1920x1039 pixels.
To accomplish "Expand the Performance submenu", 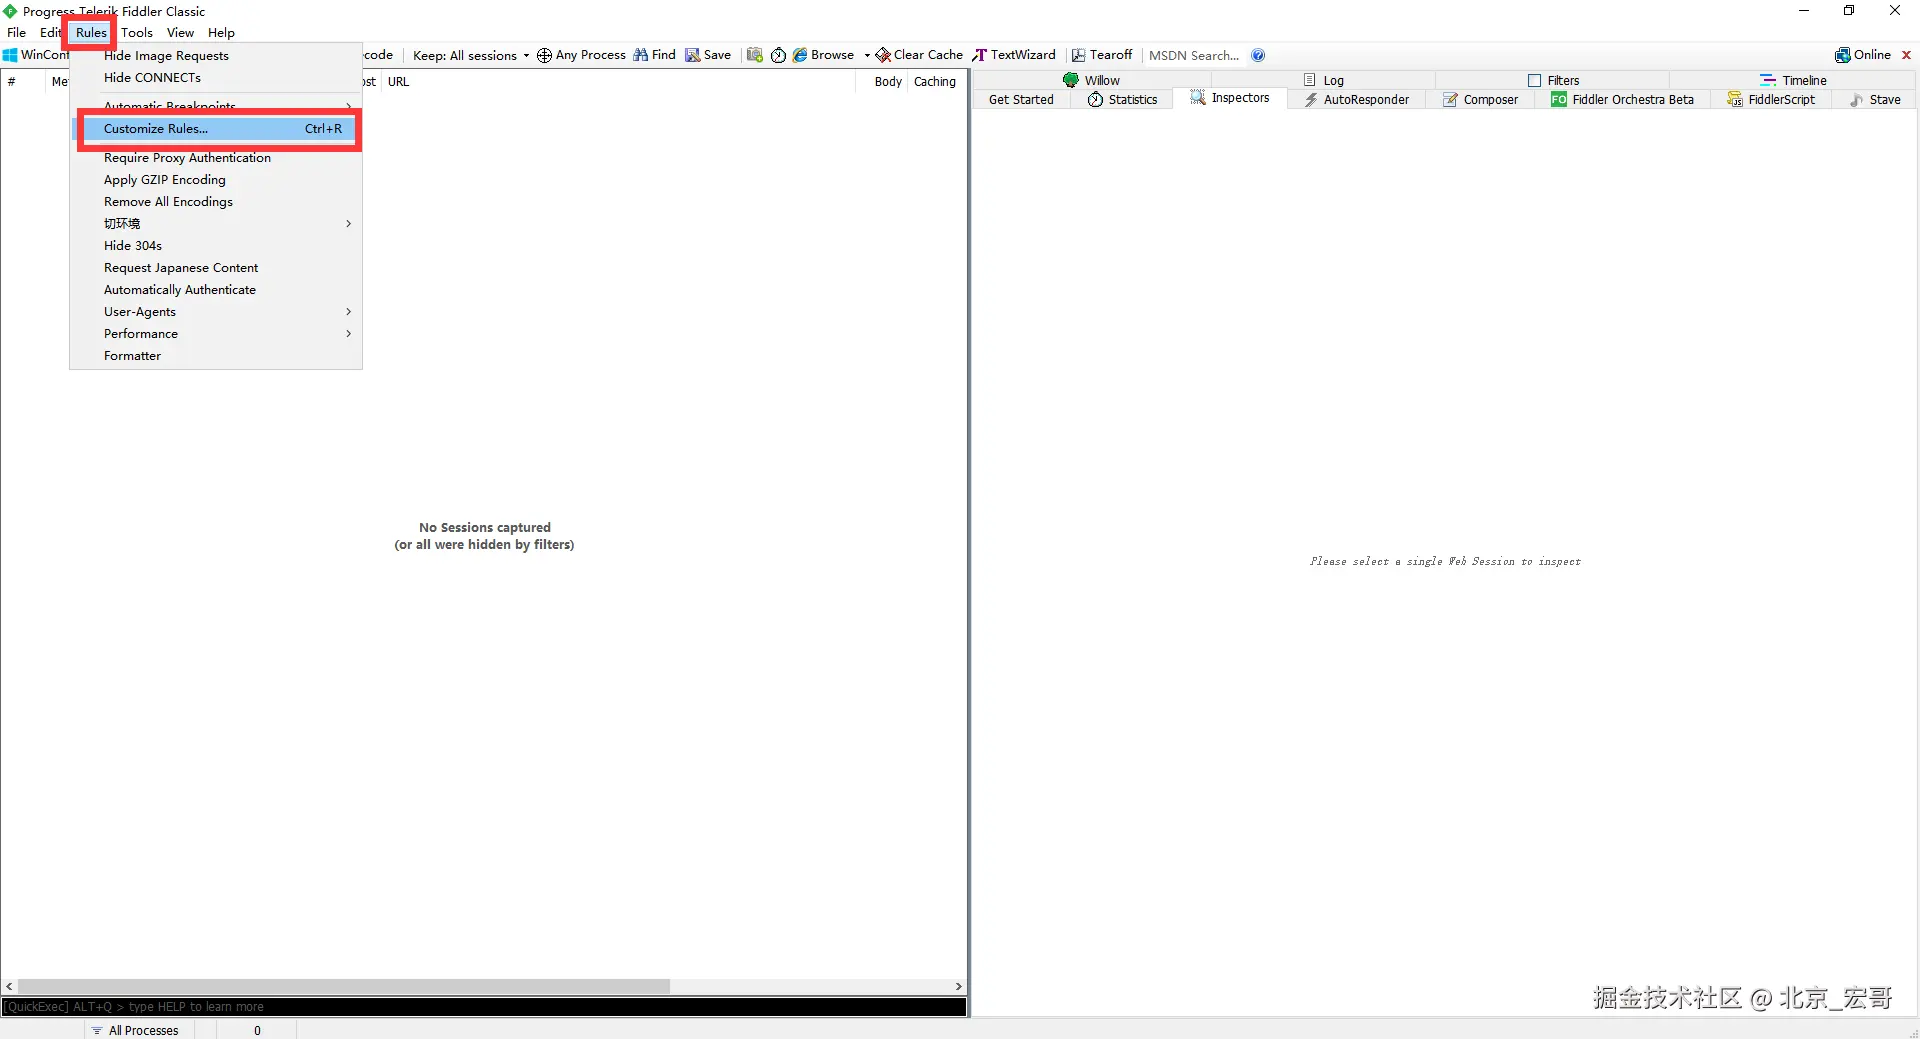I will [x=215, y=334].
